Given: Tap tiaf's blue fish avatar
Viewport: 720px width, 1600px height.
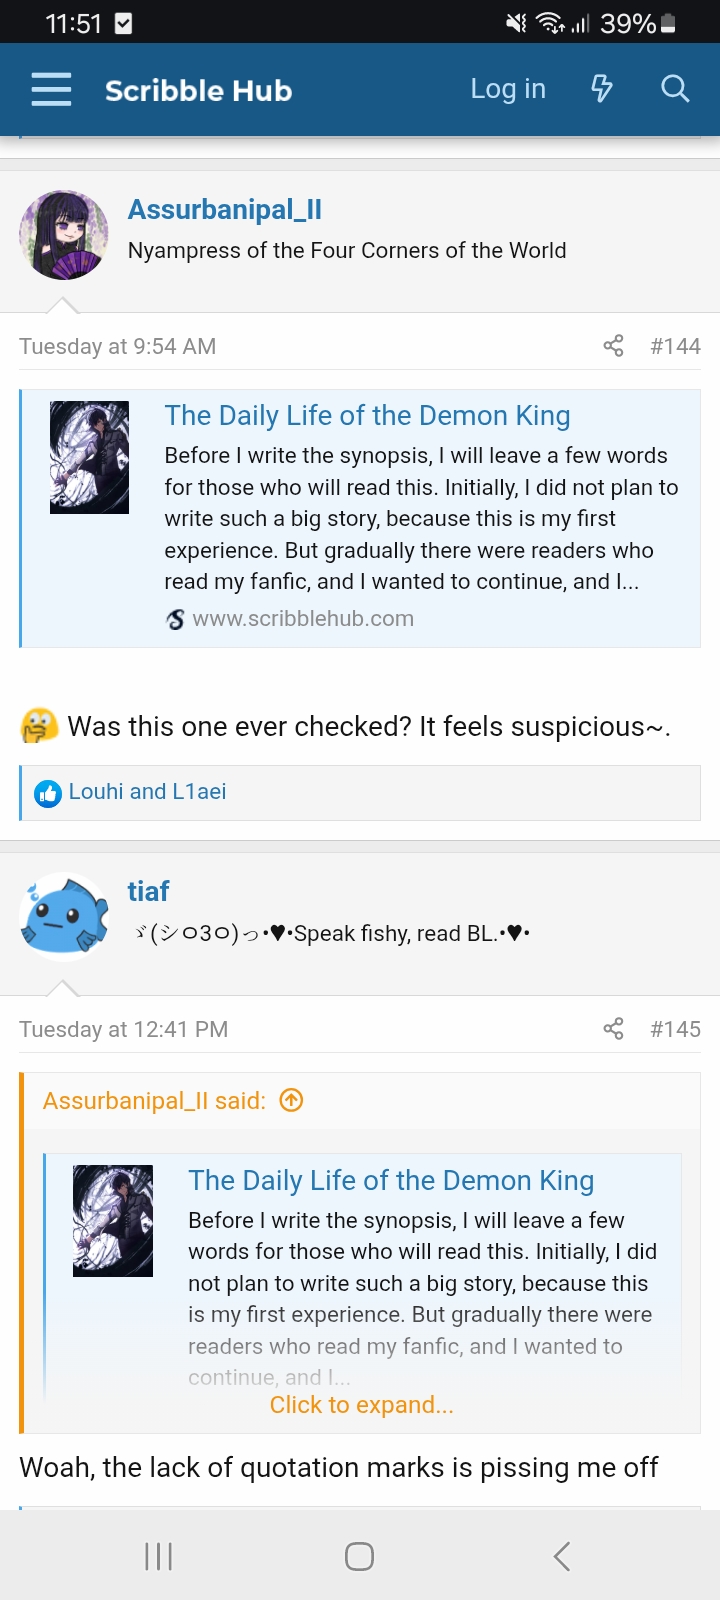Looking at the screenshot, I should 64,916.
